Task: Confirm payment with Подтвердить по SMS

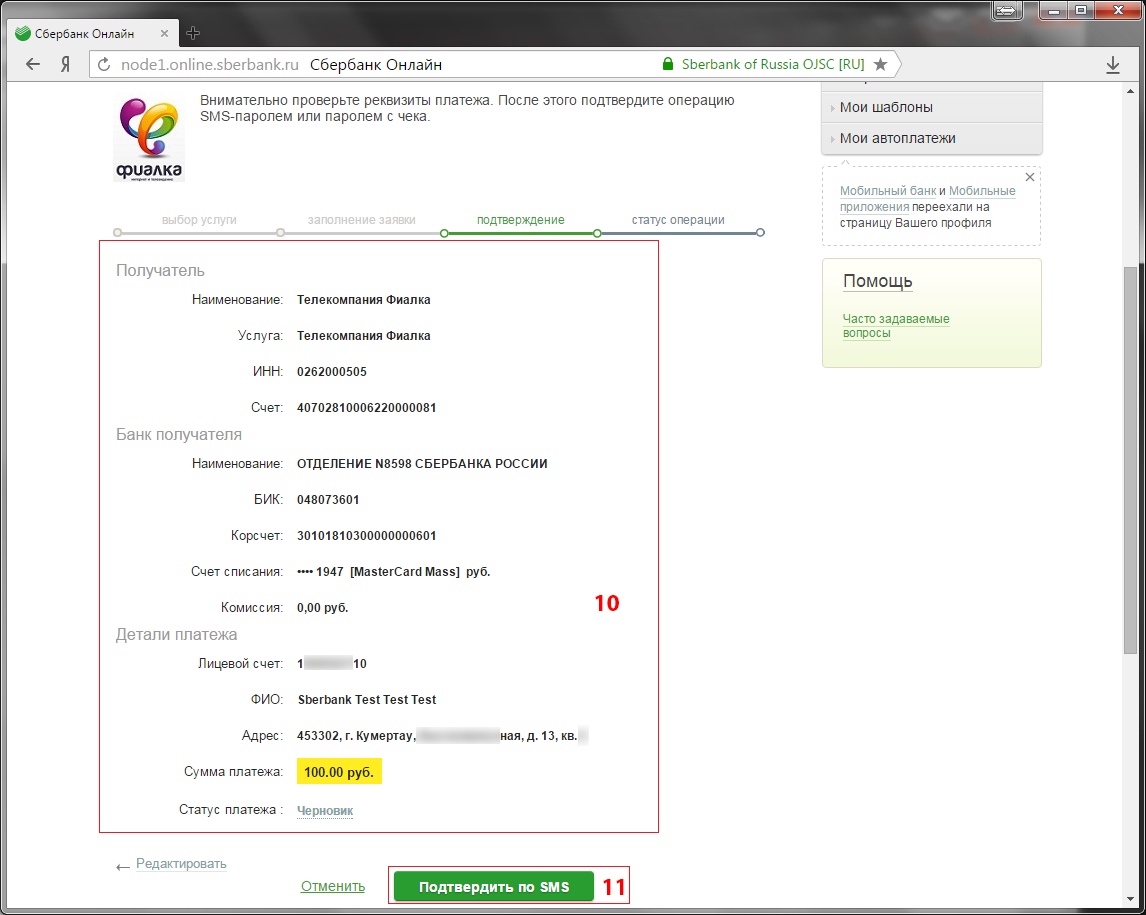Action: pos(494,886)
